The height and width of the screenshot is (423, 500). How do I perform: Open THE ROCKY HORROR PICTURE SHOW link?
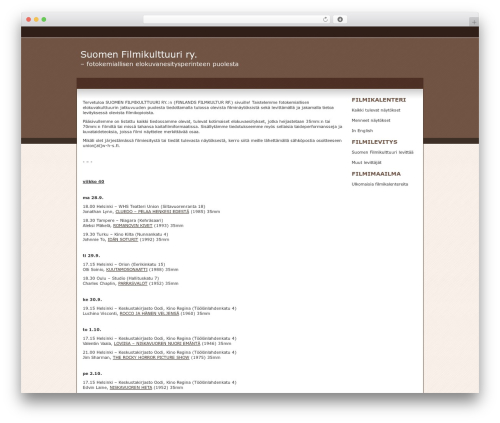coord(151,358)
